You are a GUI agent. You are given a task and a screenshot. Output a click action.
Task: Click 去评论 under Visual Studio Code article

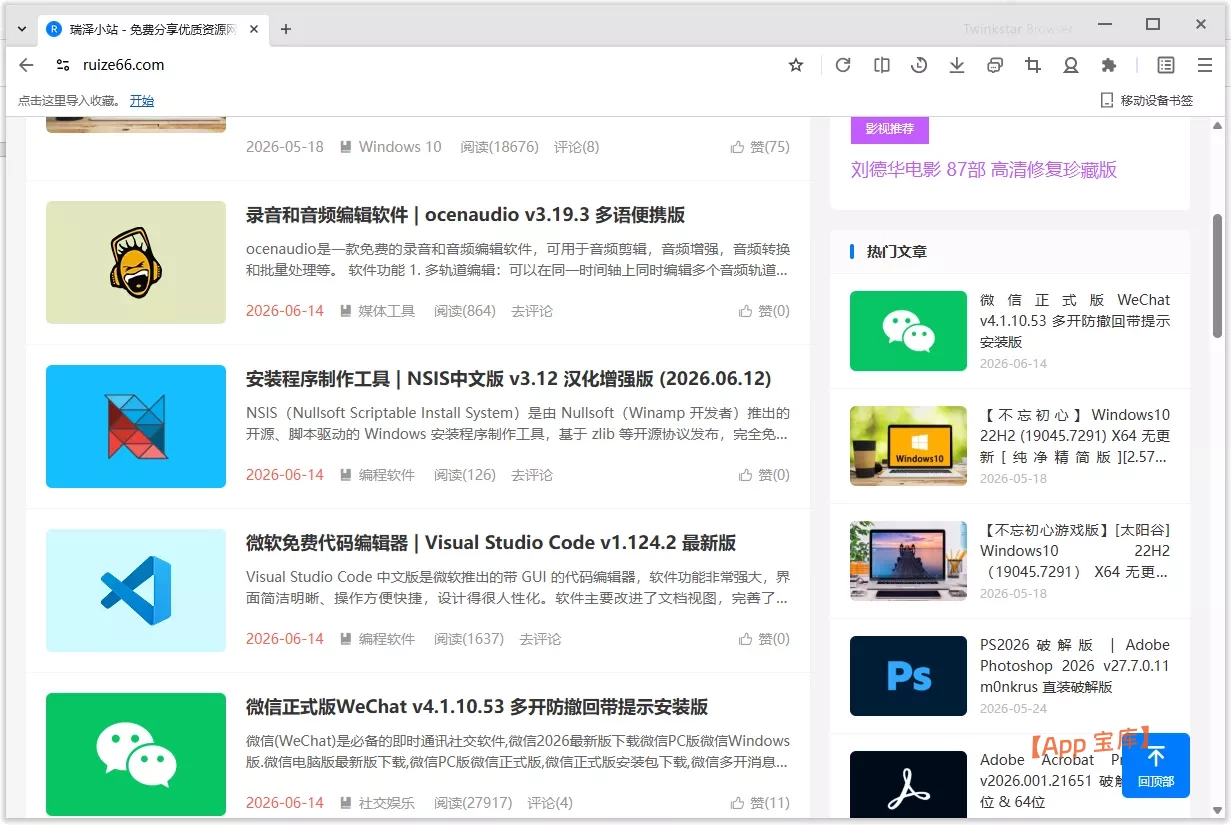click(540, 639)
